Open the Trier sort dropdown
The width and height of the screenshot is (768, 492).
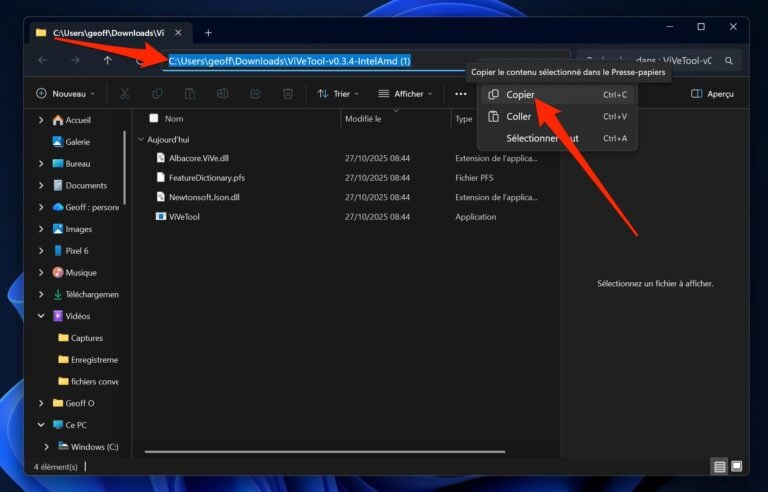[339, 94]
